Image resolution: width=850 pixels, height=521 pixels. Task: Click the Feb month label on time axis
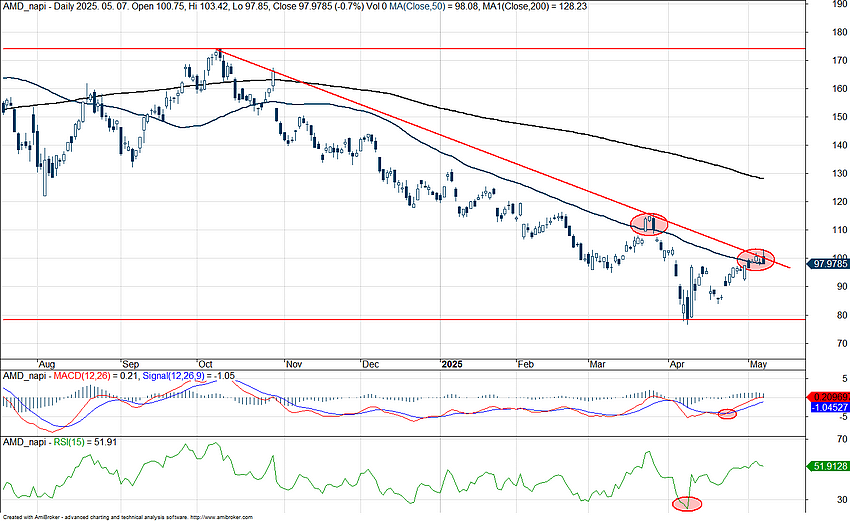526,364
